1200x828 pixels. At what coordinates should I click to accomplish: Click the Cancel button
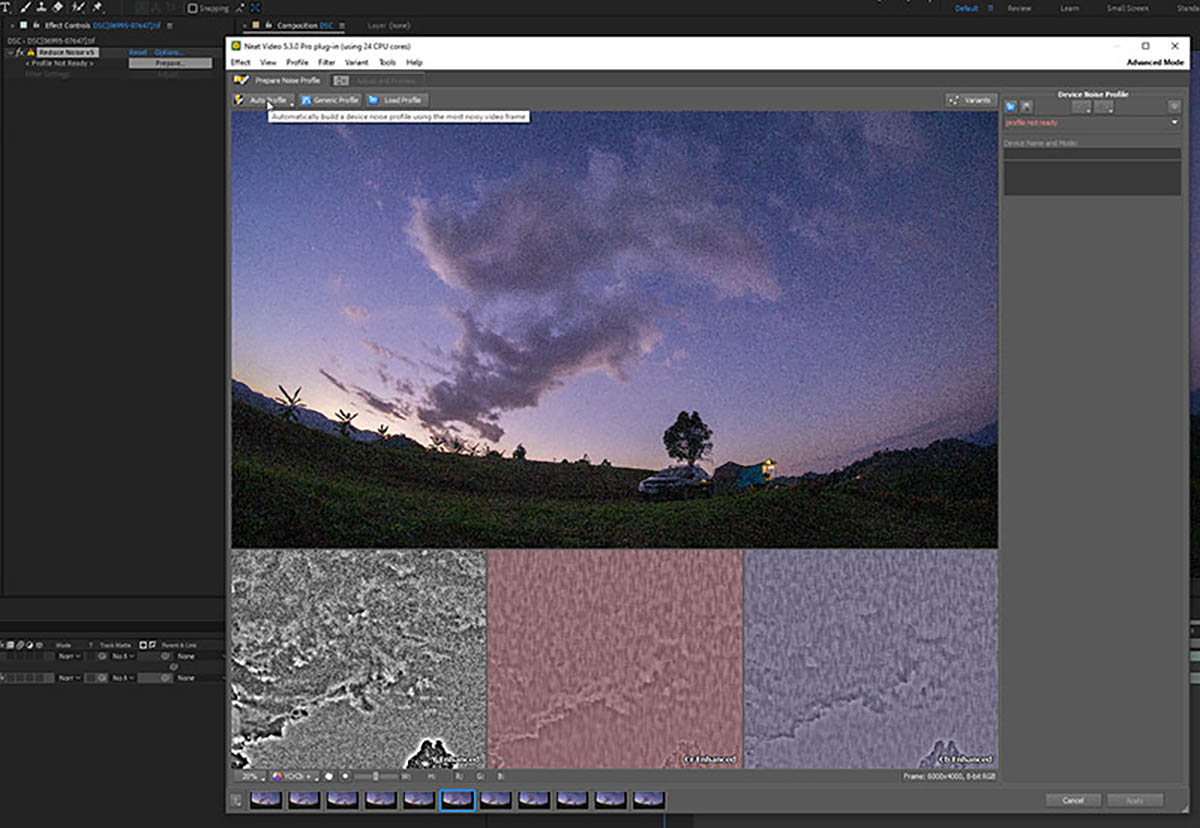click(1073, 800)
